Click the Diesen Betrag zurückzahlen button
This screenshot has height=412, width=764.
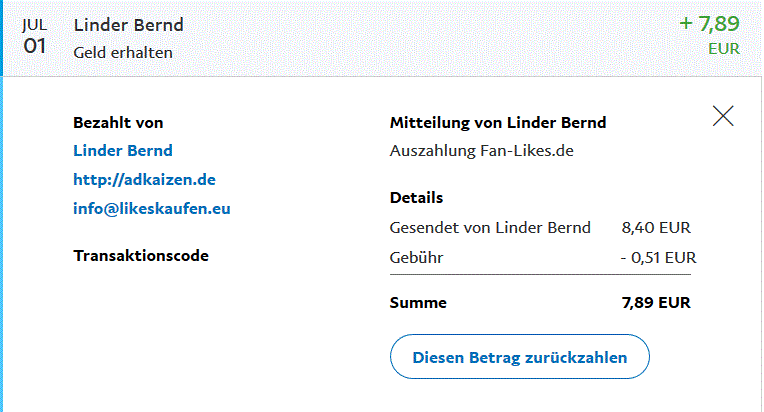tap(520, 357)
